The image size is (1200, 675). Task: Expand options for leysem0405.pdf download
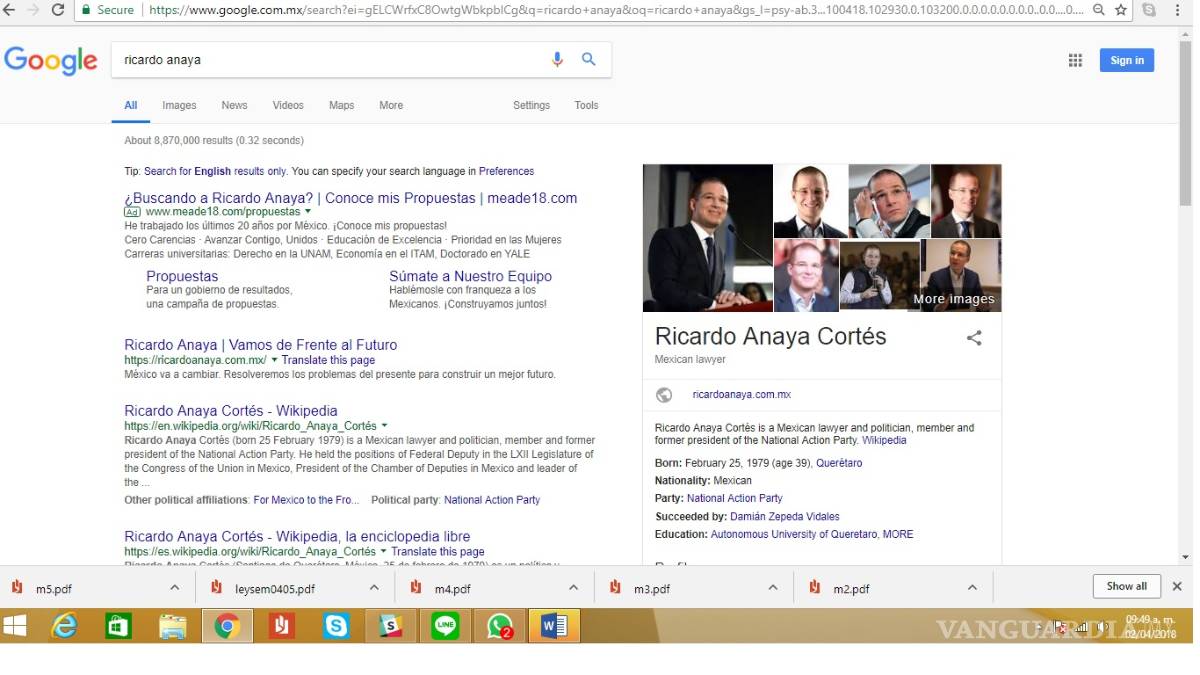(x=375, y=588)
